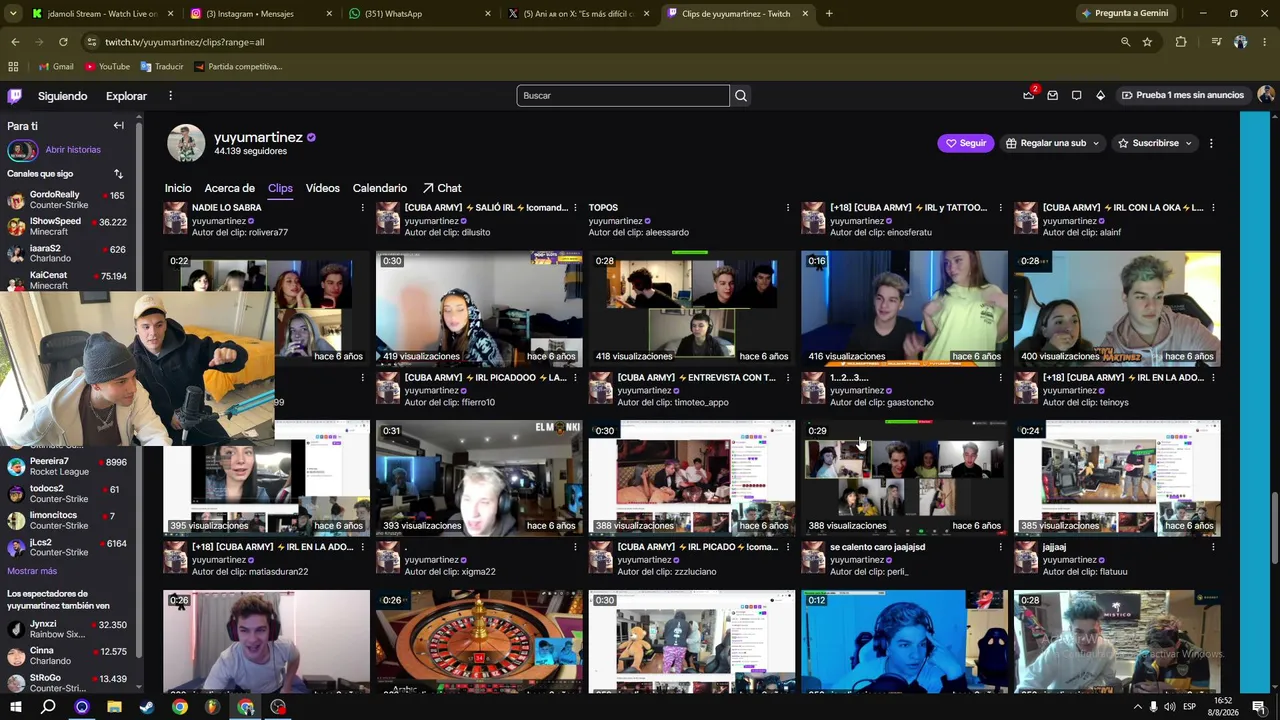Go back with the browser arrow
The image size is (1280, 720).
15,42
